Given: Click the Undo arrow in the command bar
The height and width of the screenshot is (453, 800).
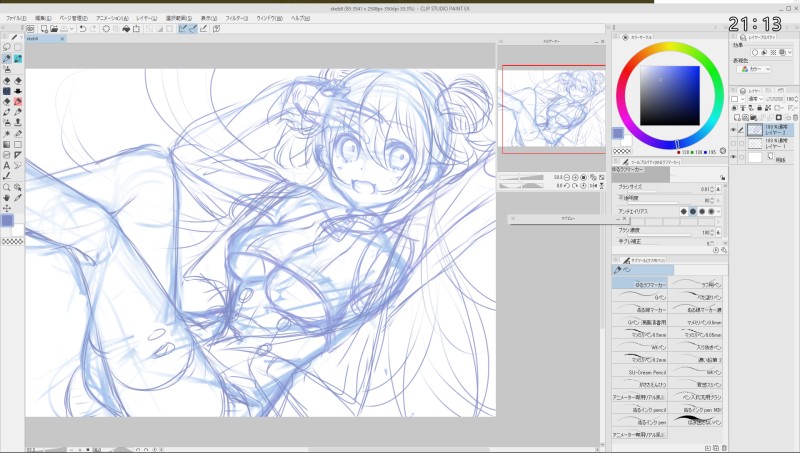Looking at the screenshot, I should (x=83, y=29).
